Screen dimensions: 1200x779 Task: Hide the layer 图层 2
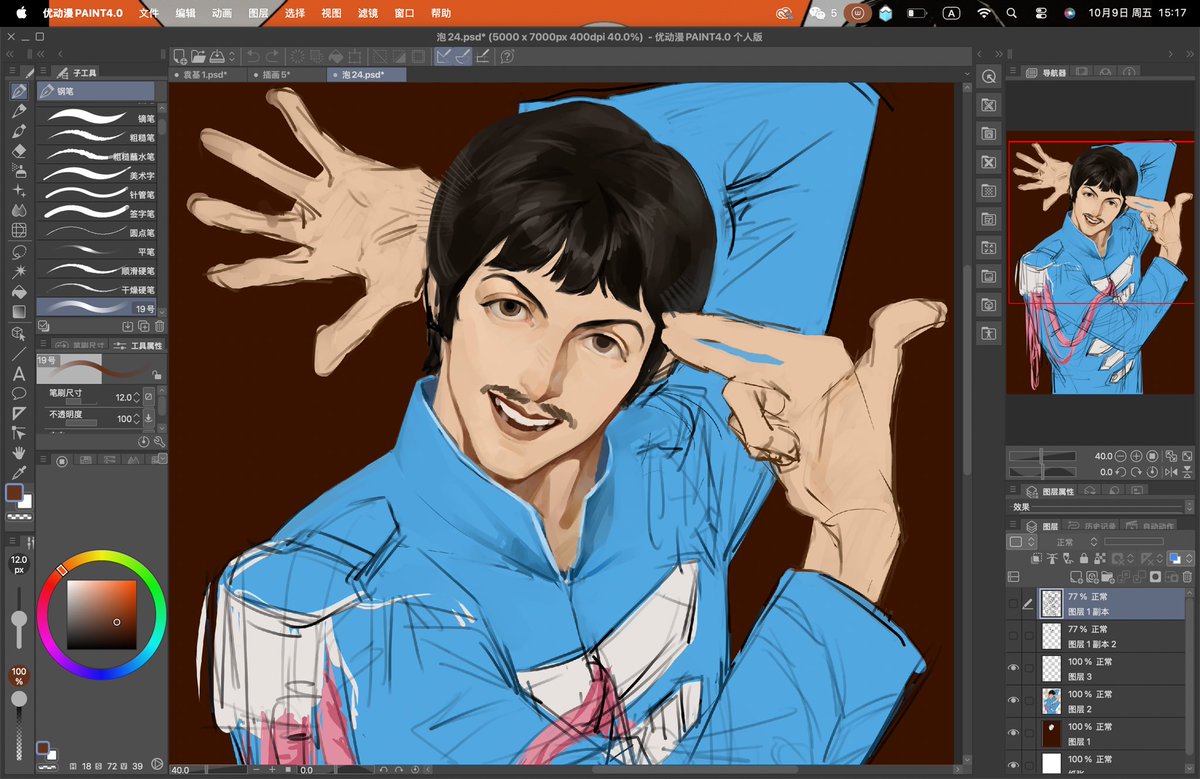[x=1014, y=700]
